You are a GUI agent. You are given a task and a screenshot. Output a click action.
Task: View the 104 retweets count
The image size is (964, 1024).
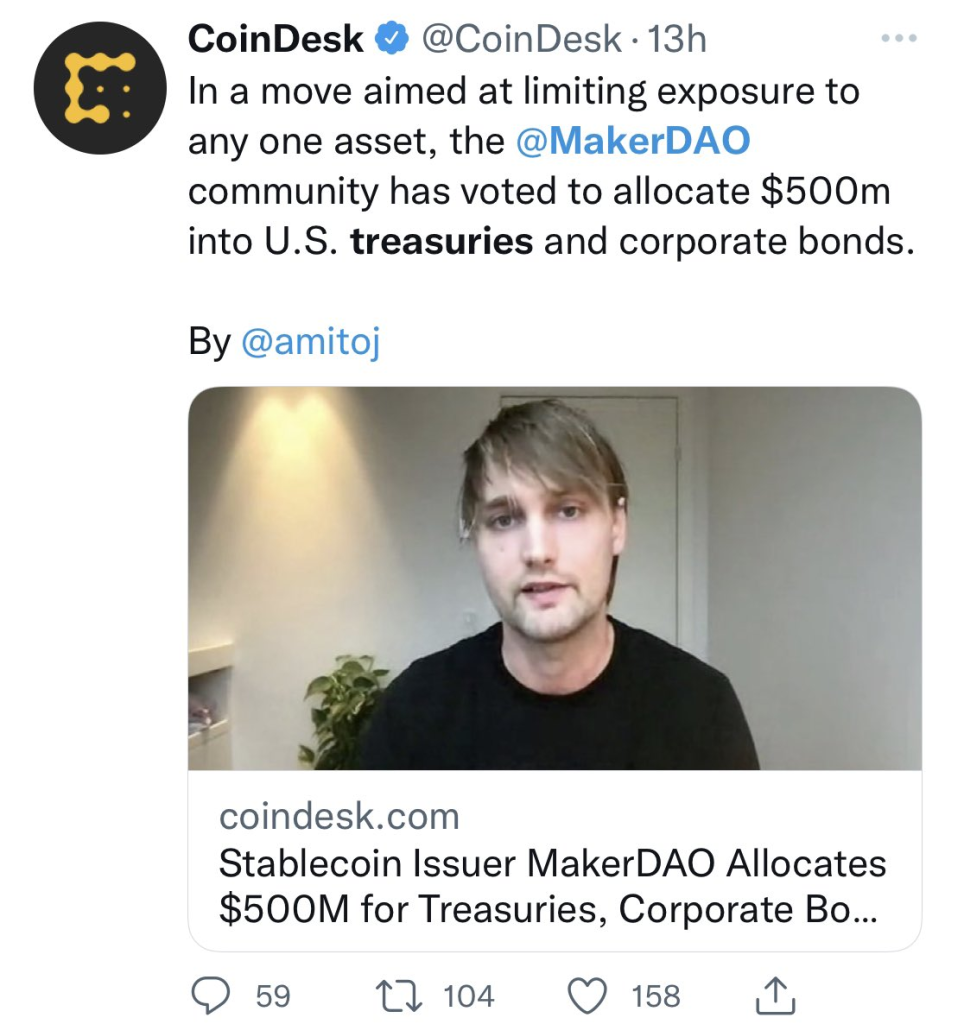tap(468, 997)
